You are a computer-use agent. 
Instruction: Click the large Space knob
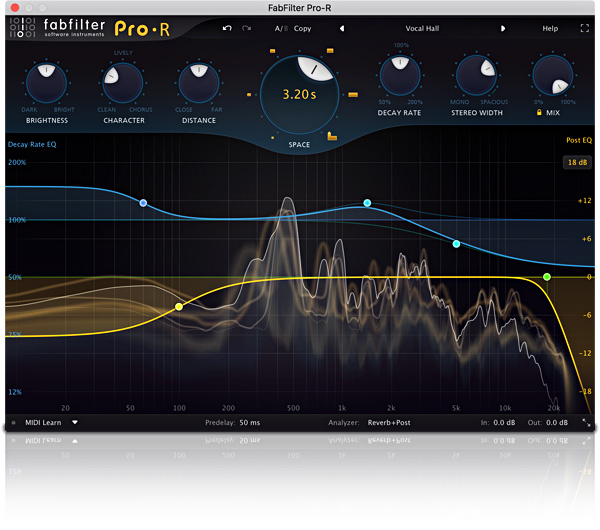click(299, 95)
